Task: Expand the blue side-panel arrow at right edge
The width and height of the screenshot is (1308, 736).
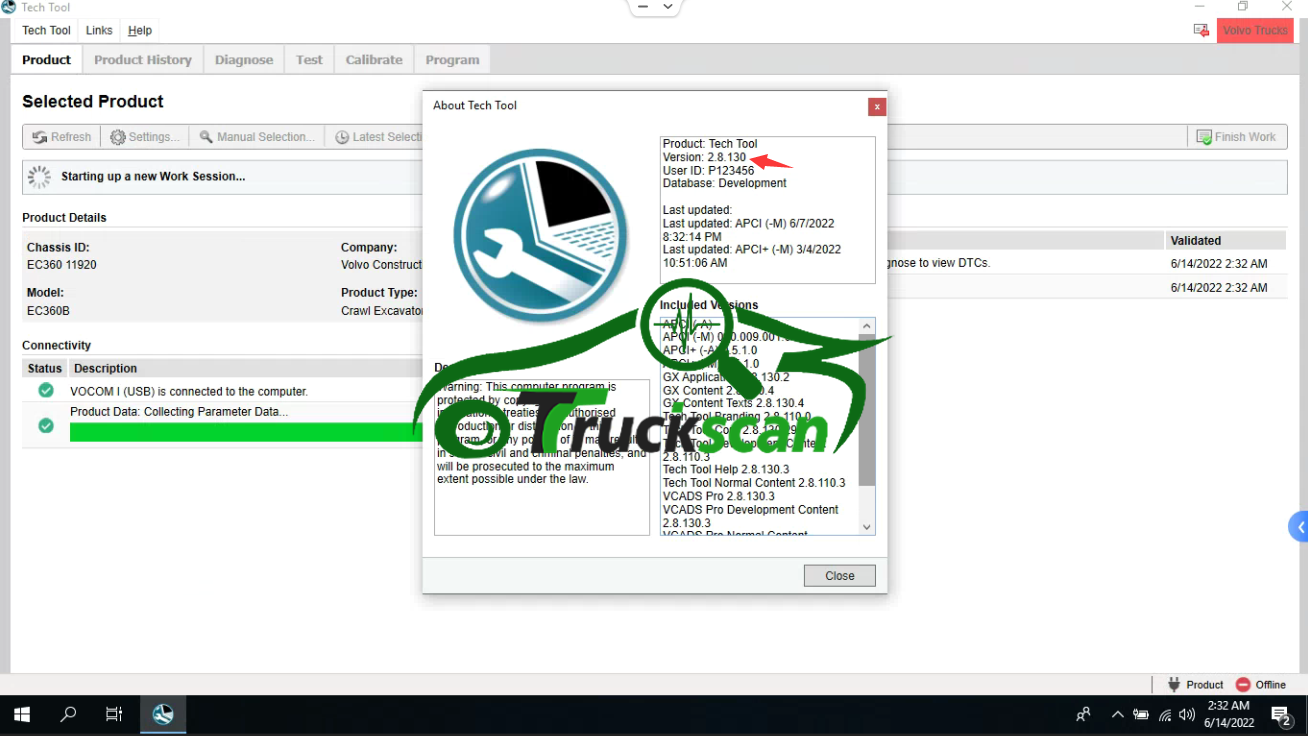Action: [x=1299, y=527]
